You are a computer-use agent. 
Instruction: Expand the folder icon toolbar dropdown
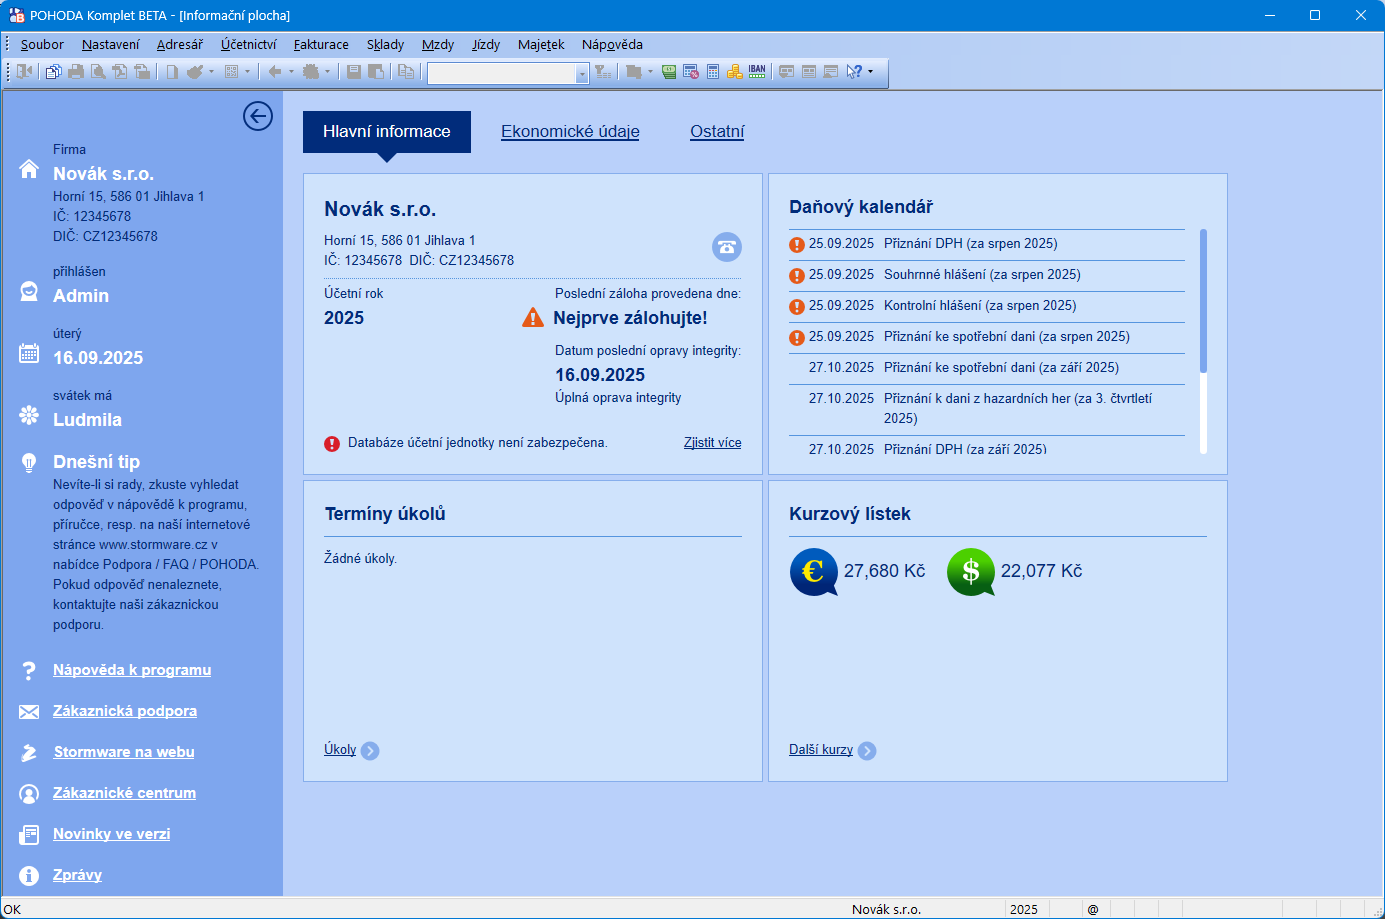tap(650, 72)
